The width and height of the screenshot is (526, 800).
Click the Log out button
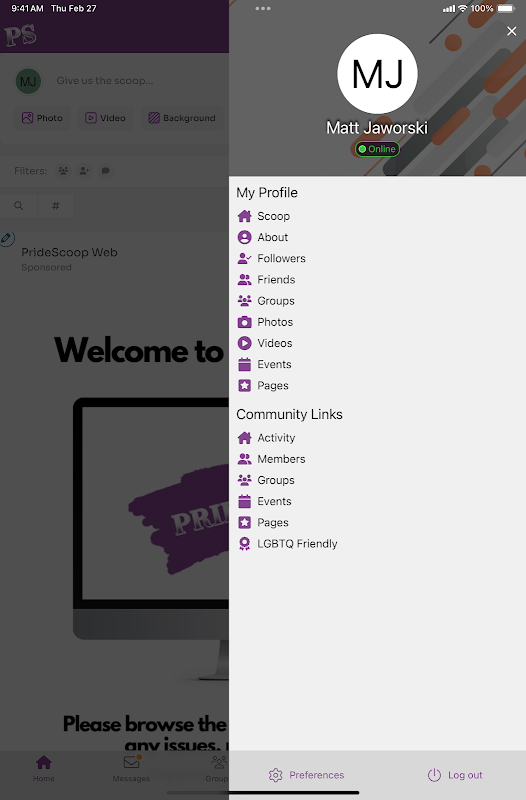tap(455, 775)
